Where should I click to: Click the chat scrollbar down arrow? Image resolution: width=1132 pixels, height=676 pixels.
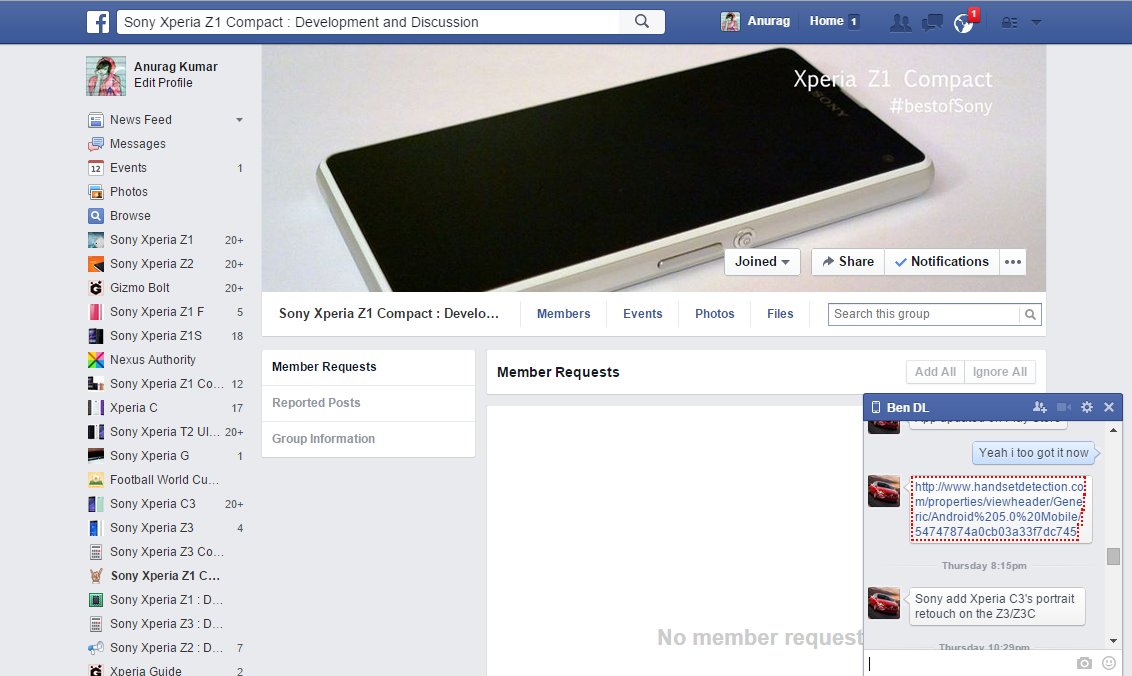tap(1113, 641)
